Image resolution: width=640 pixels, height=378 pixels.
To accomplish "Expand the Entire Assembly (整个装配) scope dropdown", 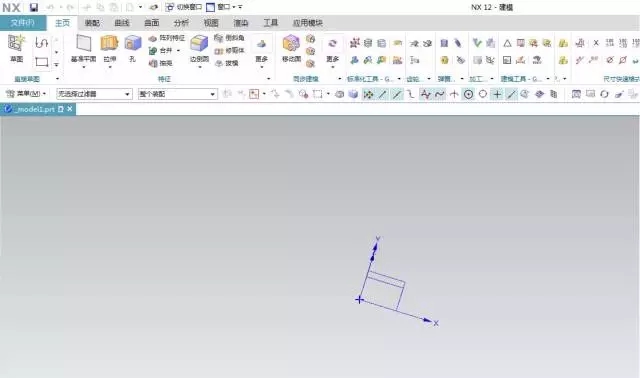I will pos(178,94).
